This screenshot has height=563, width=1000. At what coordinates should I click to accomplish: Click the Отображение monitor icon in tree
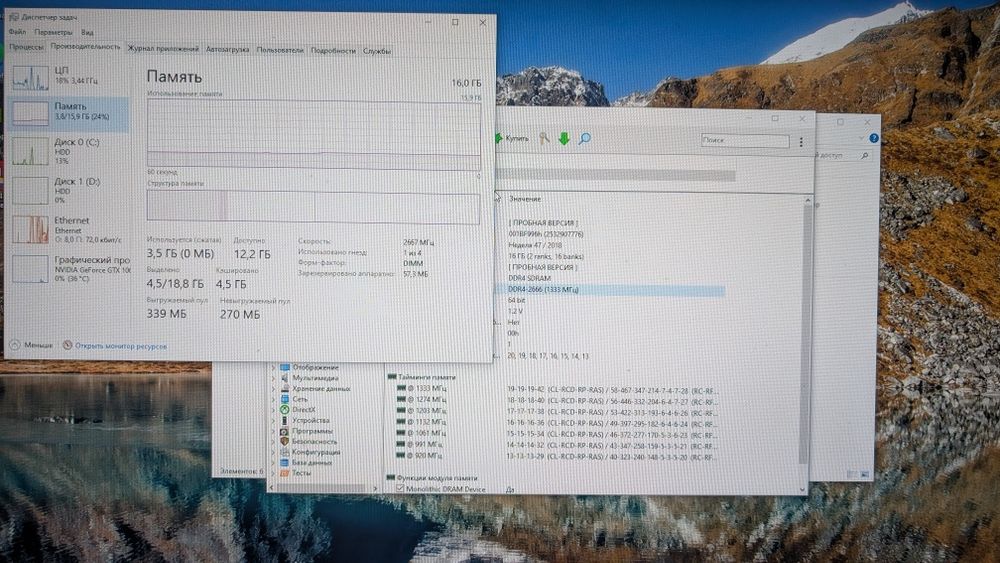[x=284, y=367]
